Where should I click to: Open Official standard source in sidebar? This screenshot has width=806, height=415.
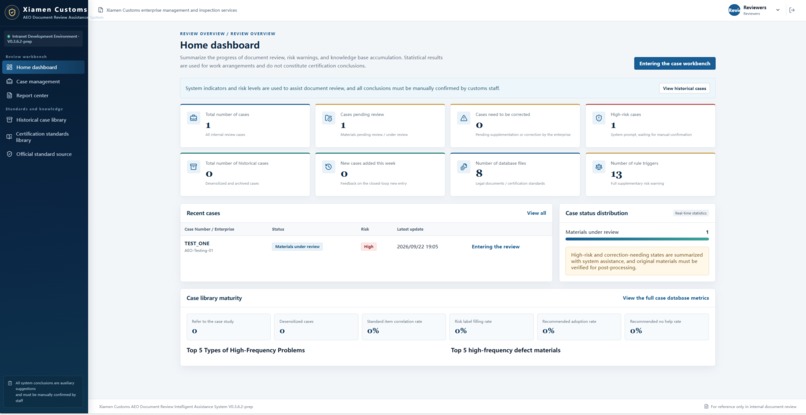[43, 154]
